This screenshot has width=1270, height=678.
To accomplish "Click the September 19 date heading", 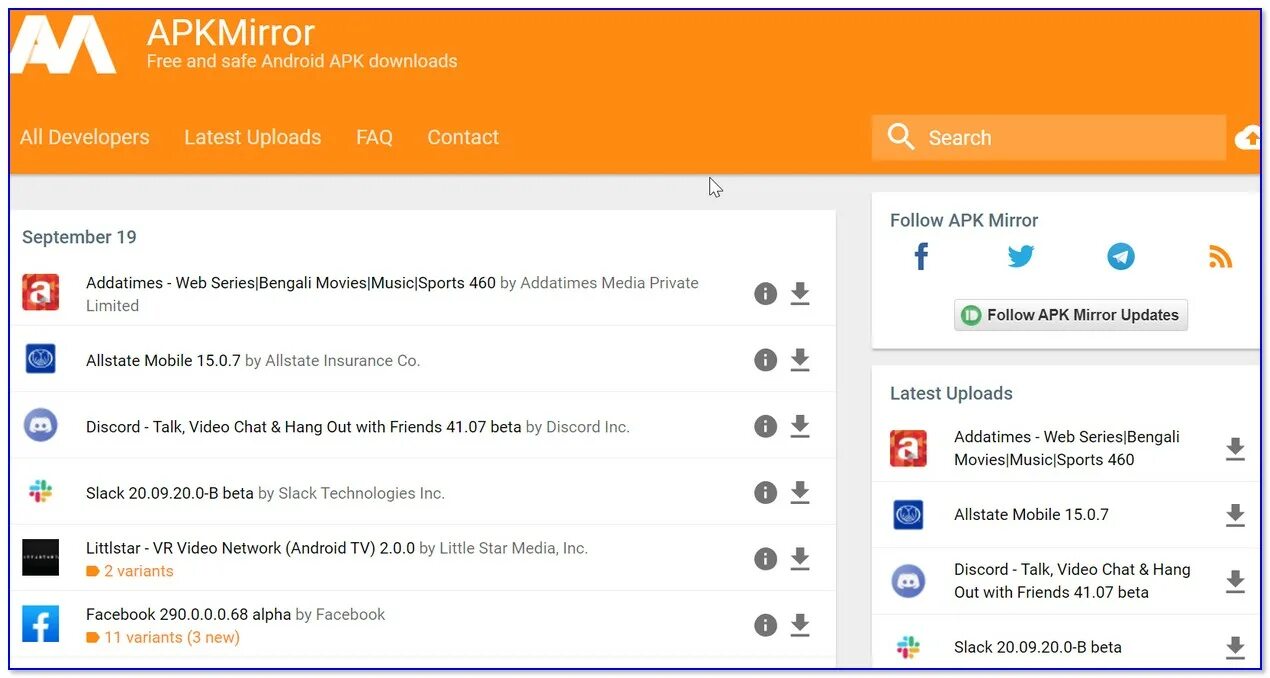I will pyautogui.click(x=79, y=237).
